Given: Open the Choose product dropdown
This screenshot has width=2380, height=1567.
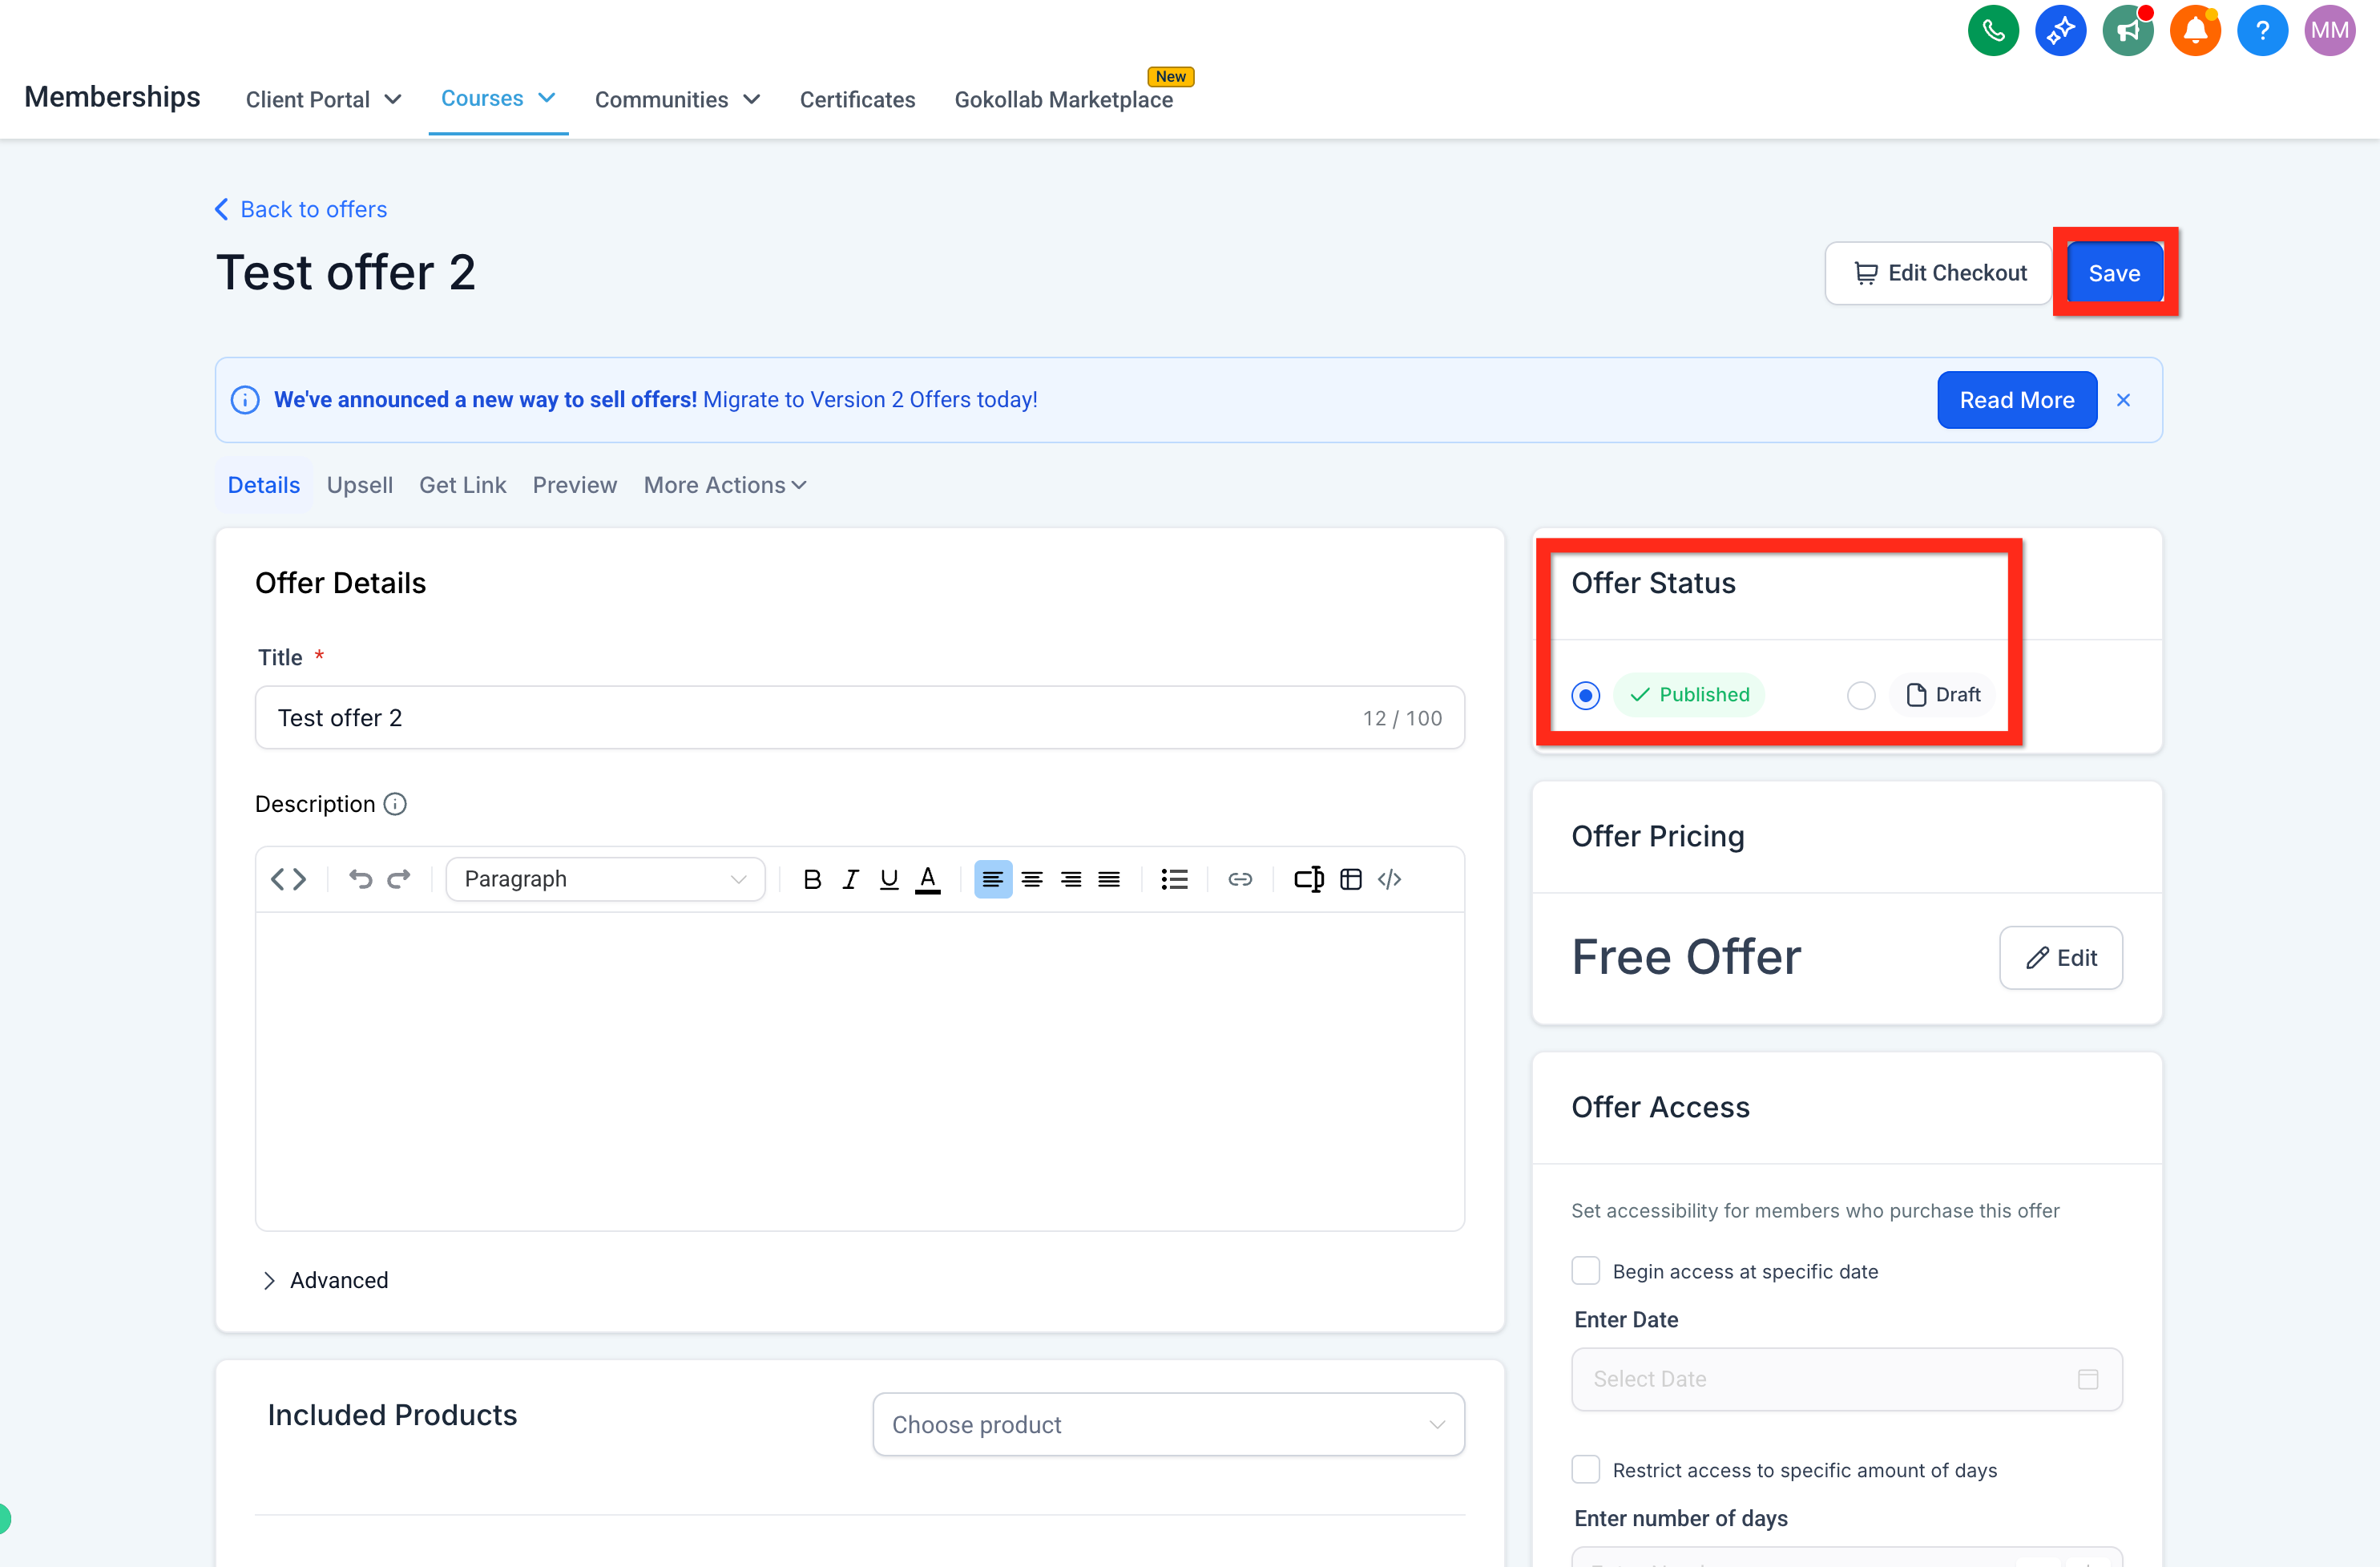Looking at the screenshot, I should pos(1168,1424).
